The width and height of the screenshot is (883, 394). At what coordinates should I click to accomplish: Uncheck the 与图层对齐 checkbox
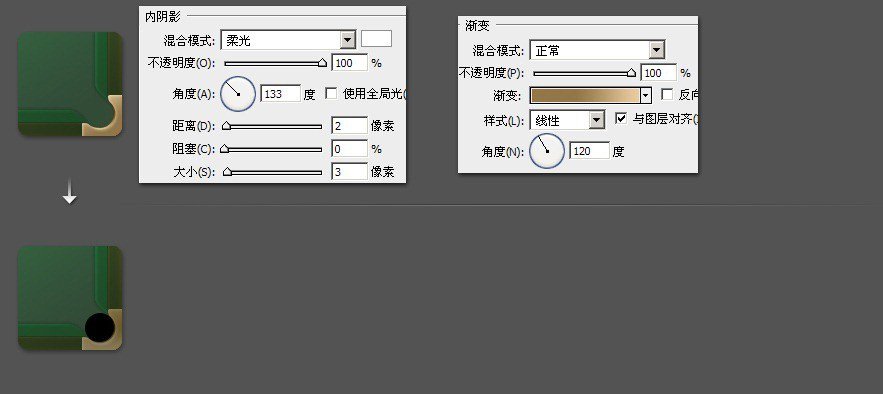pos(621,119)
